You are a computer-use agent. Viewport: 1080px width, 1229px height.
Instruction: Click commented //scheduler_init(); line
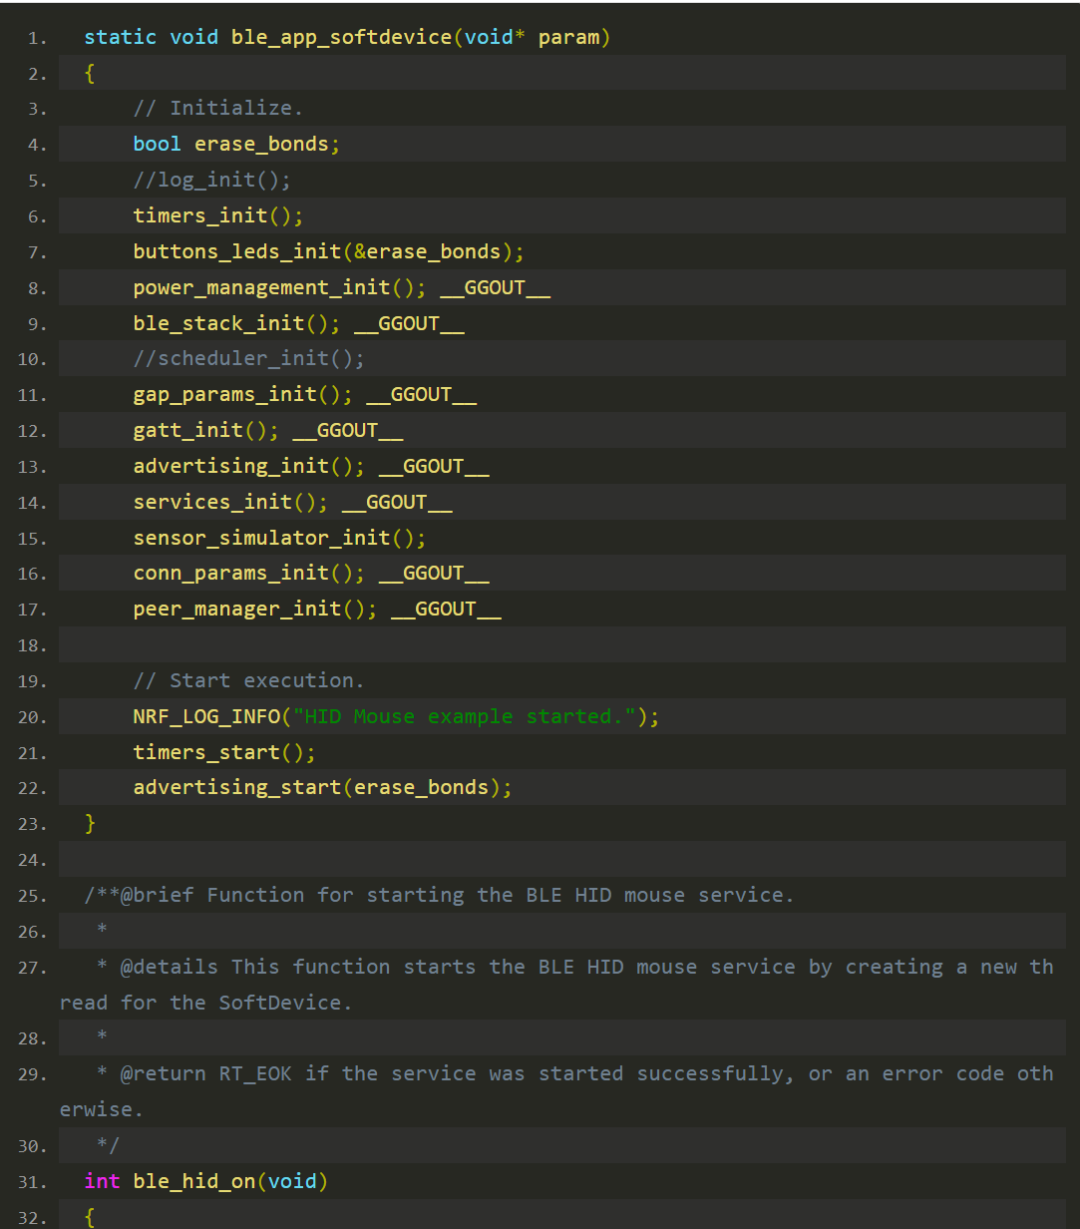(249, 358)
